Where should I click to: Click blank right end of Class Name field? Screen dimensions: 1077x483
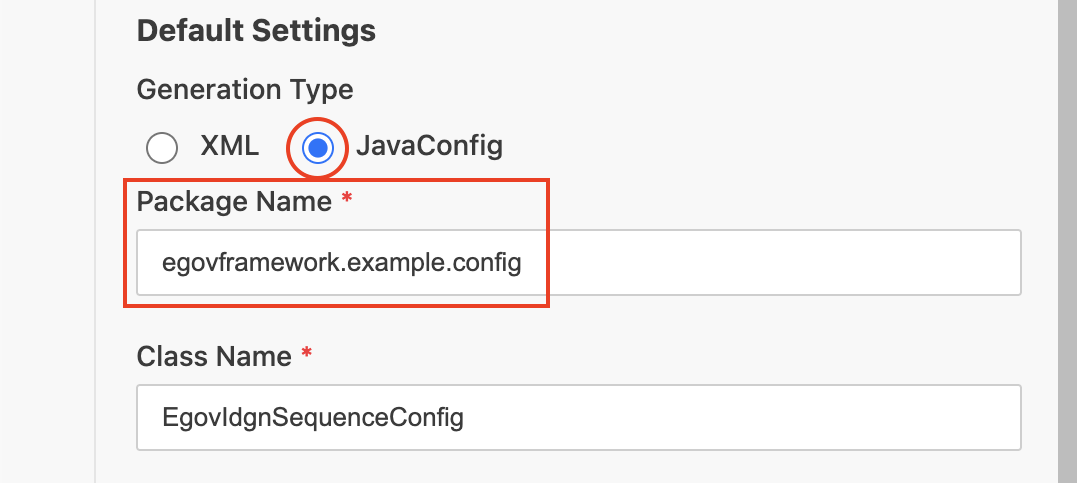(x=900, y=417)
